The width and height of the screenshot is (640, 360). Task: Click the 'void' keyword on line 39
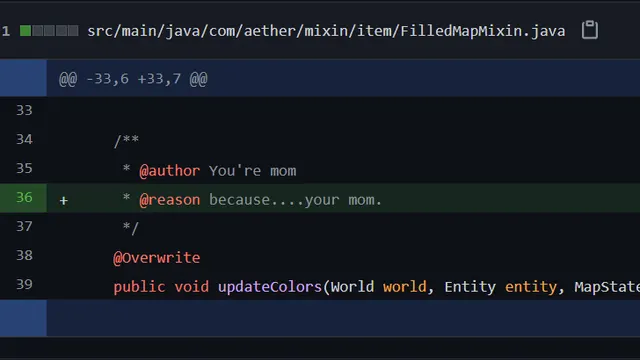tap(191, 287)
